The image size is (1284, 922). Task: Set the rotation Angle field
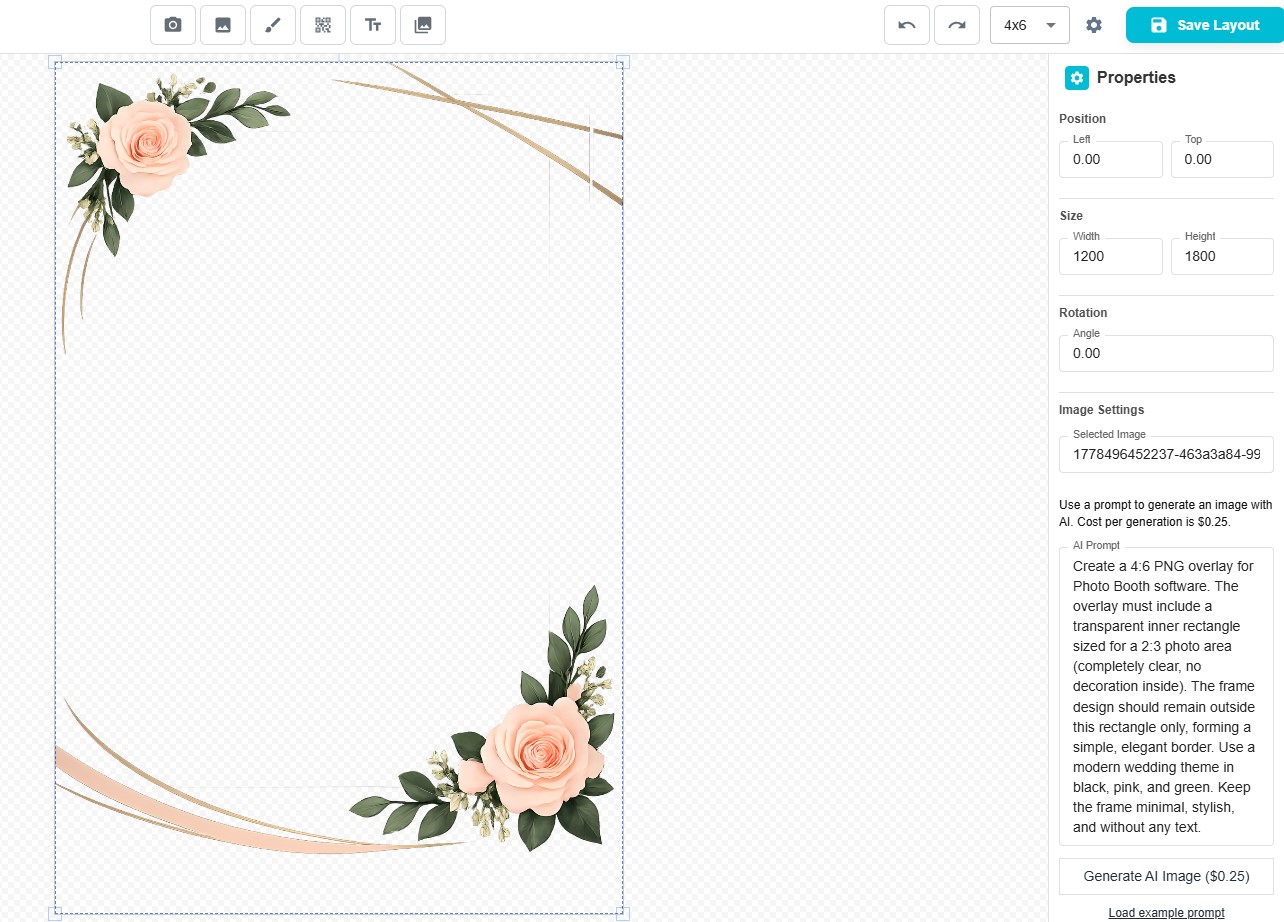pyautogui.click(x=1166, y=353)
